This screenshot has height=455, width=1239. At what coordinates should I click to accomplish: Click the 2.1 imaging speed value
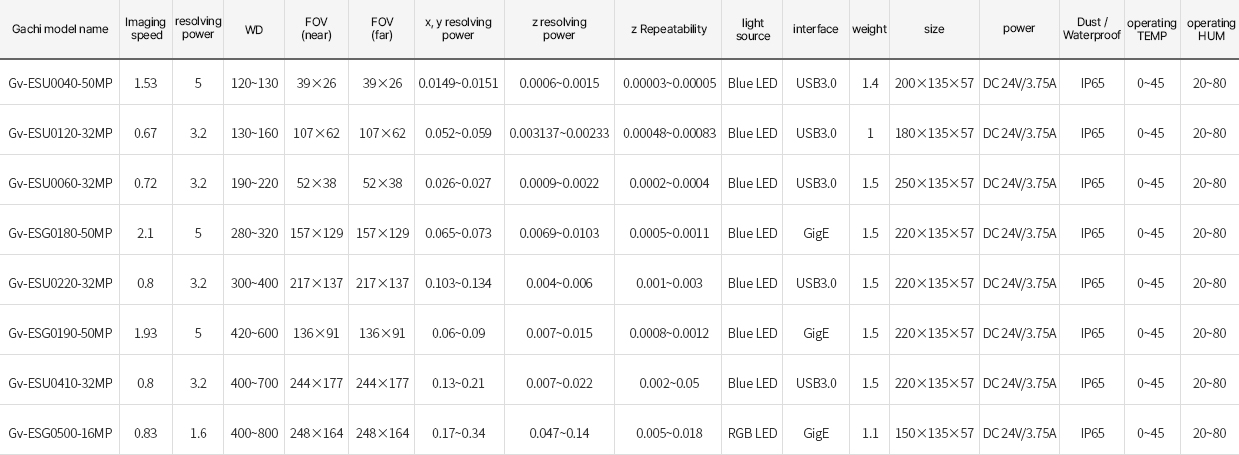[145, 233]
